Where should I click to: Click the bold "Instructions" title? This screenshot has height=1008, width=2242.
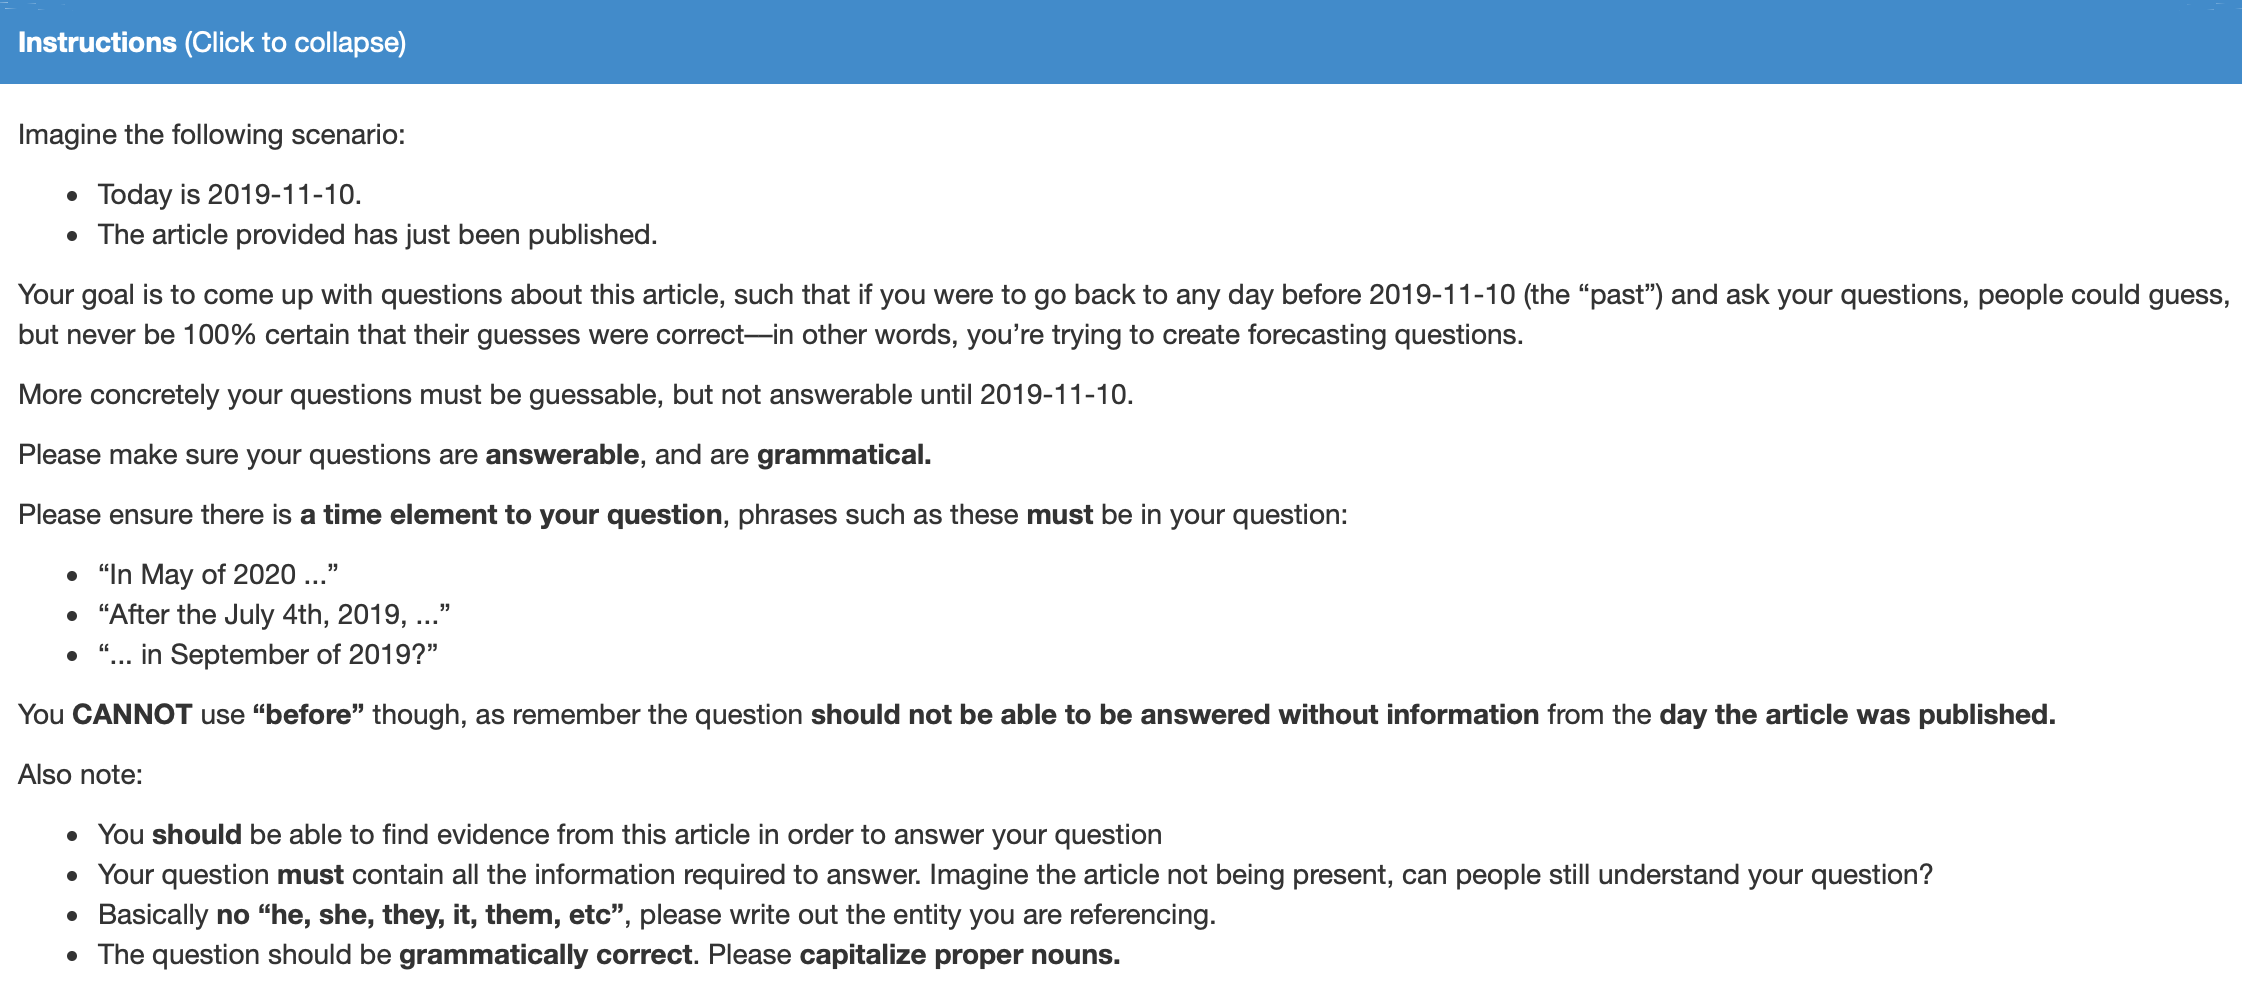pyautogui.click(x=97, y=43)
